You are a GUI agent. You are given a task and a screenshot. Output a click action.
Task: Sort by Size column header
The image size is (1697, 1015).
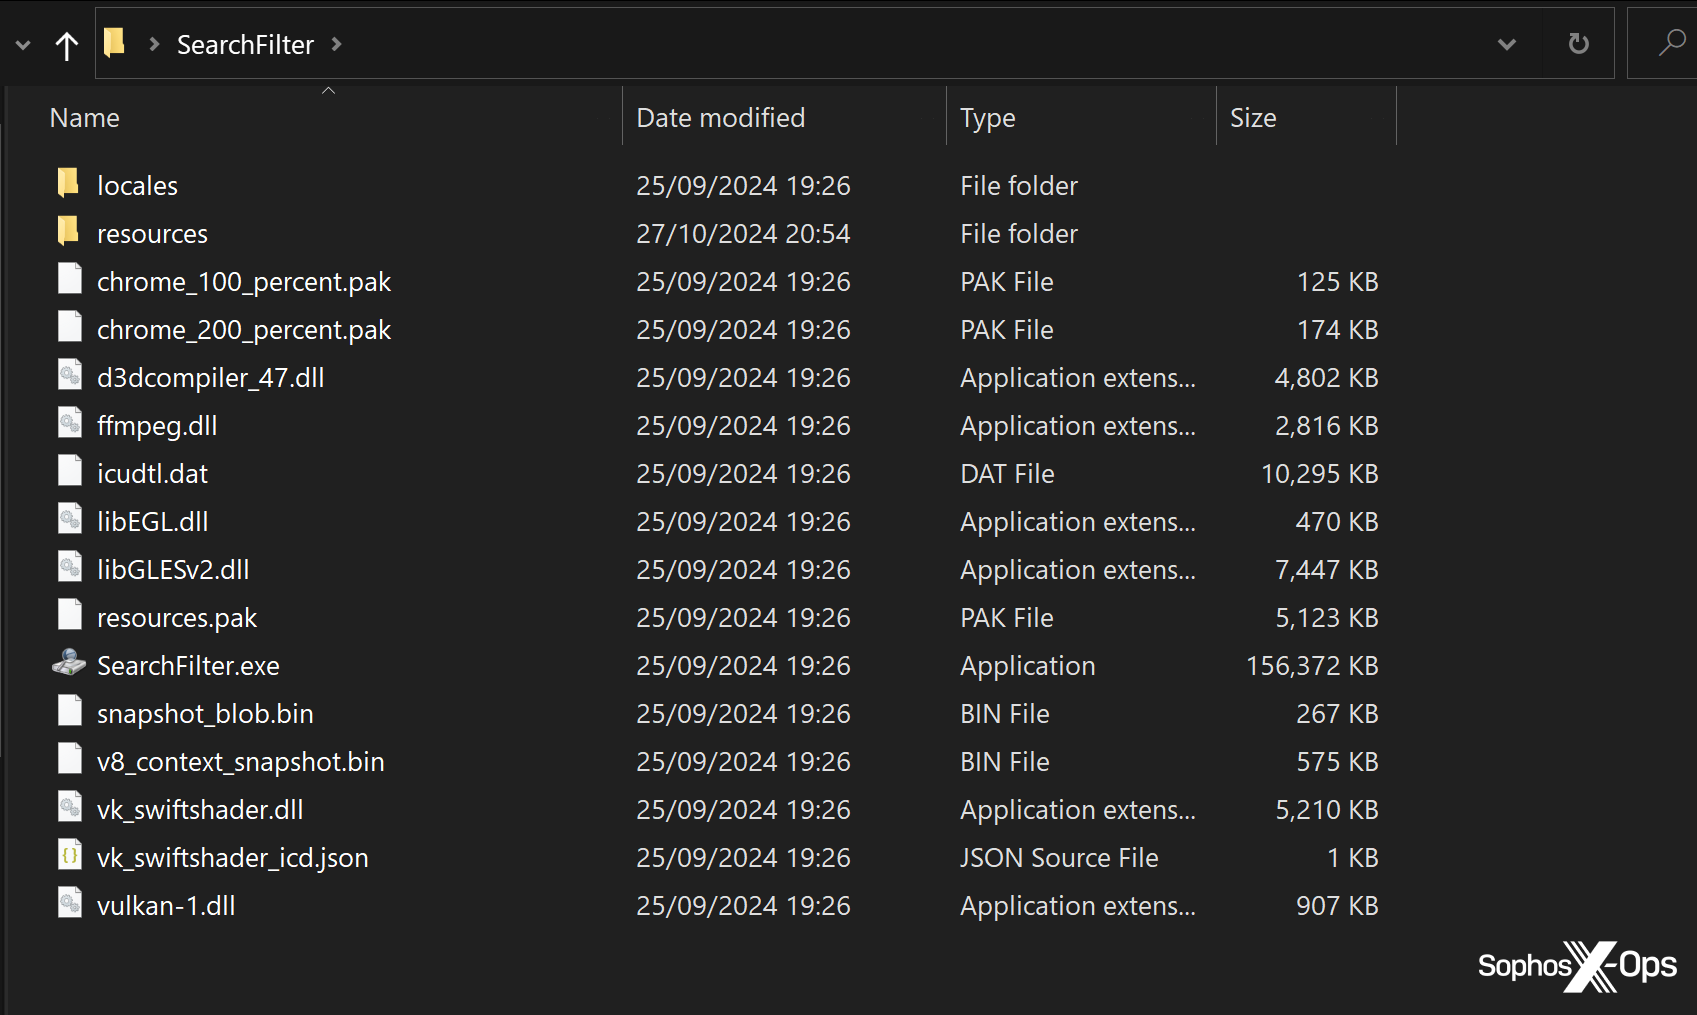click(x=1252, y=118)
